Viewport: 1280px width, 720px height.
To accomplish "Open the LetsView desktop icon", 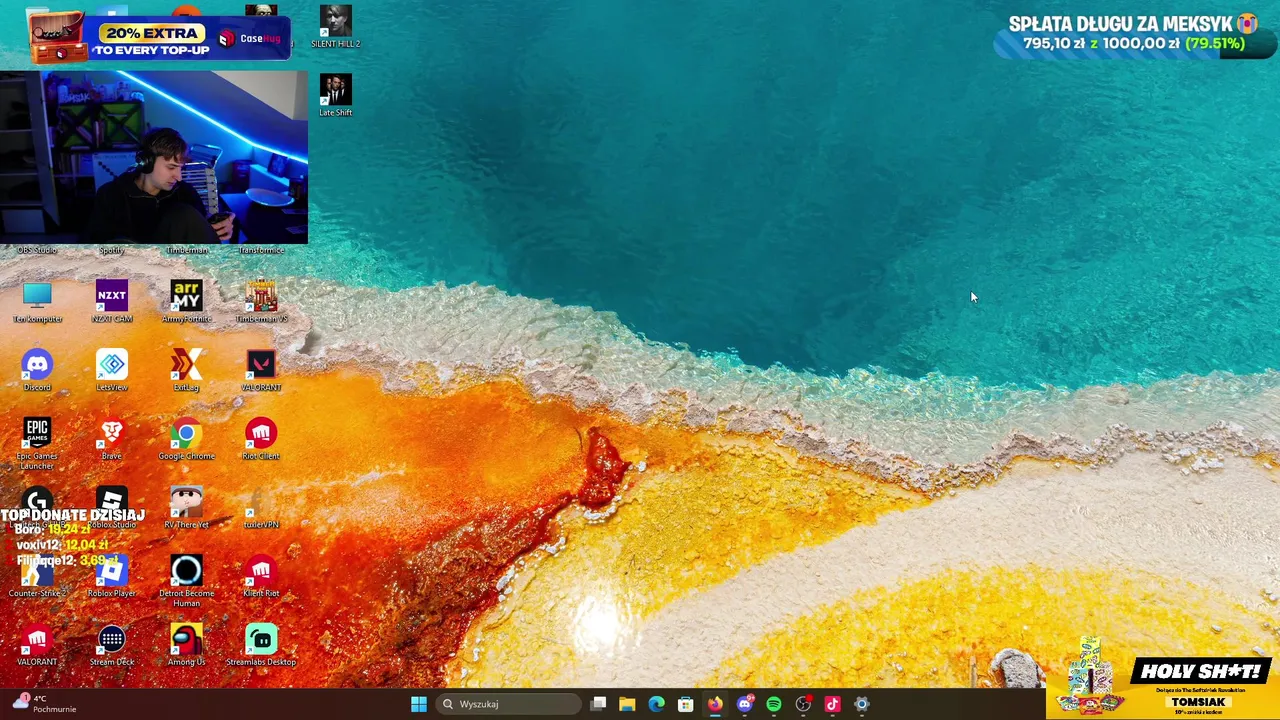I will [112, 370].
